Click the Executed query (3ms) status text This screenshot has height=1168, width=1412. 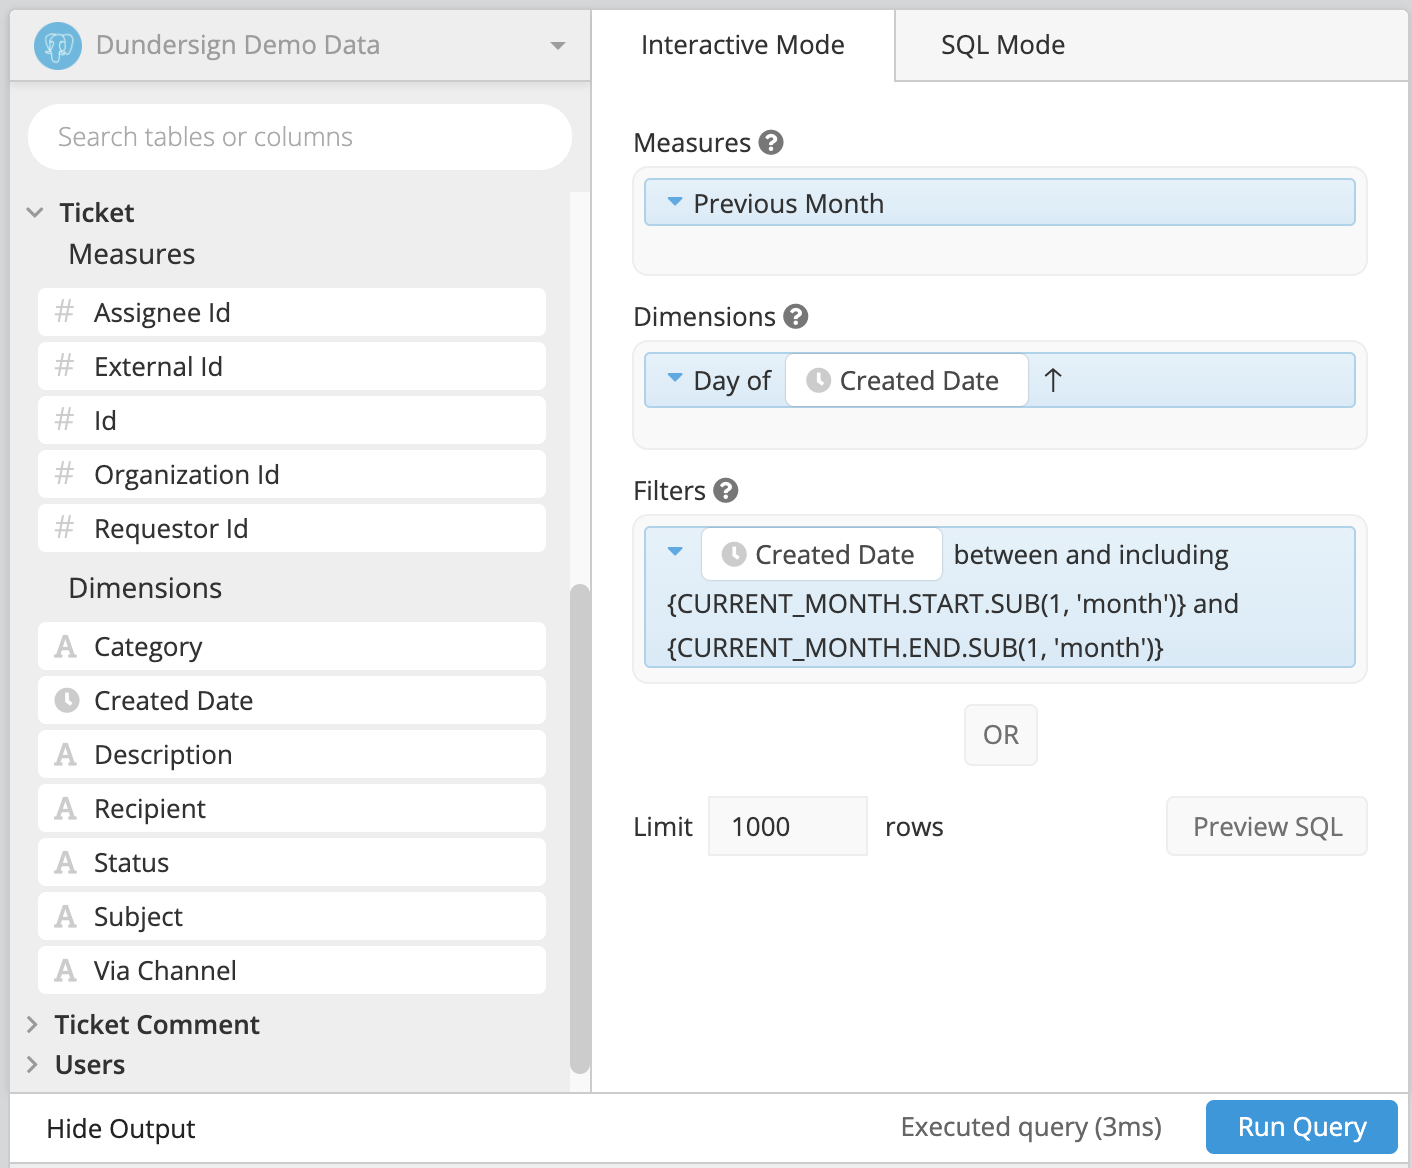1031,1127
